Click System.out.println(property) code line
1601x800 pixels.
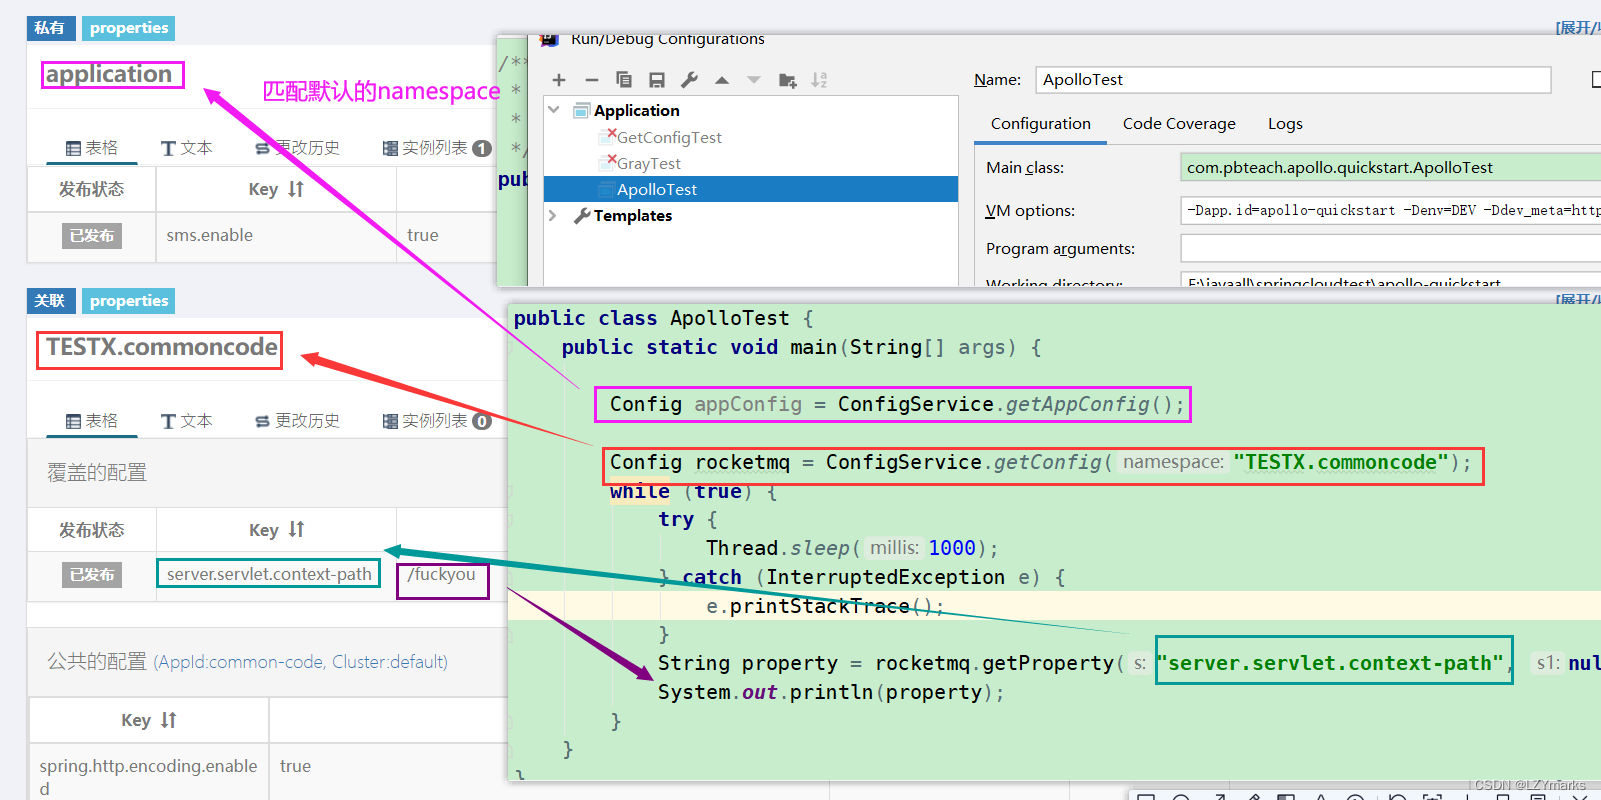830,692
